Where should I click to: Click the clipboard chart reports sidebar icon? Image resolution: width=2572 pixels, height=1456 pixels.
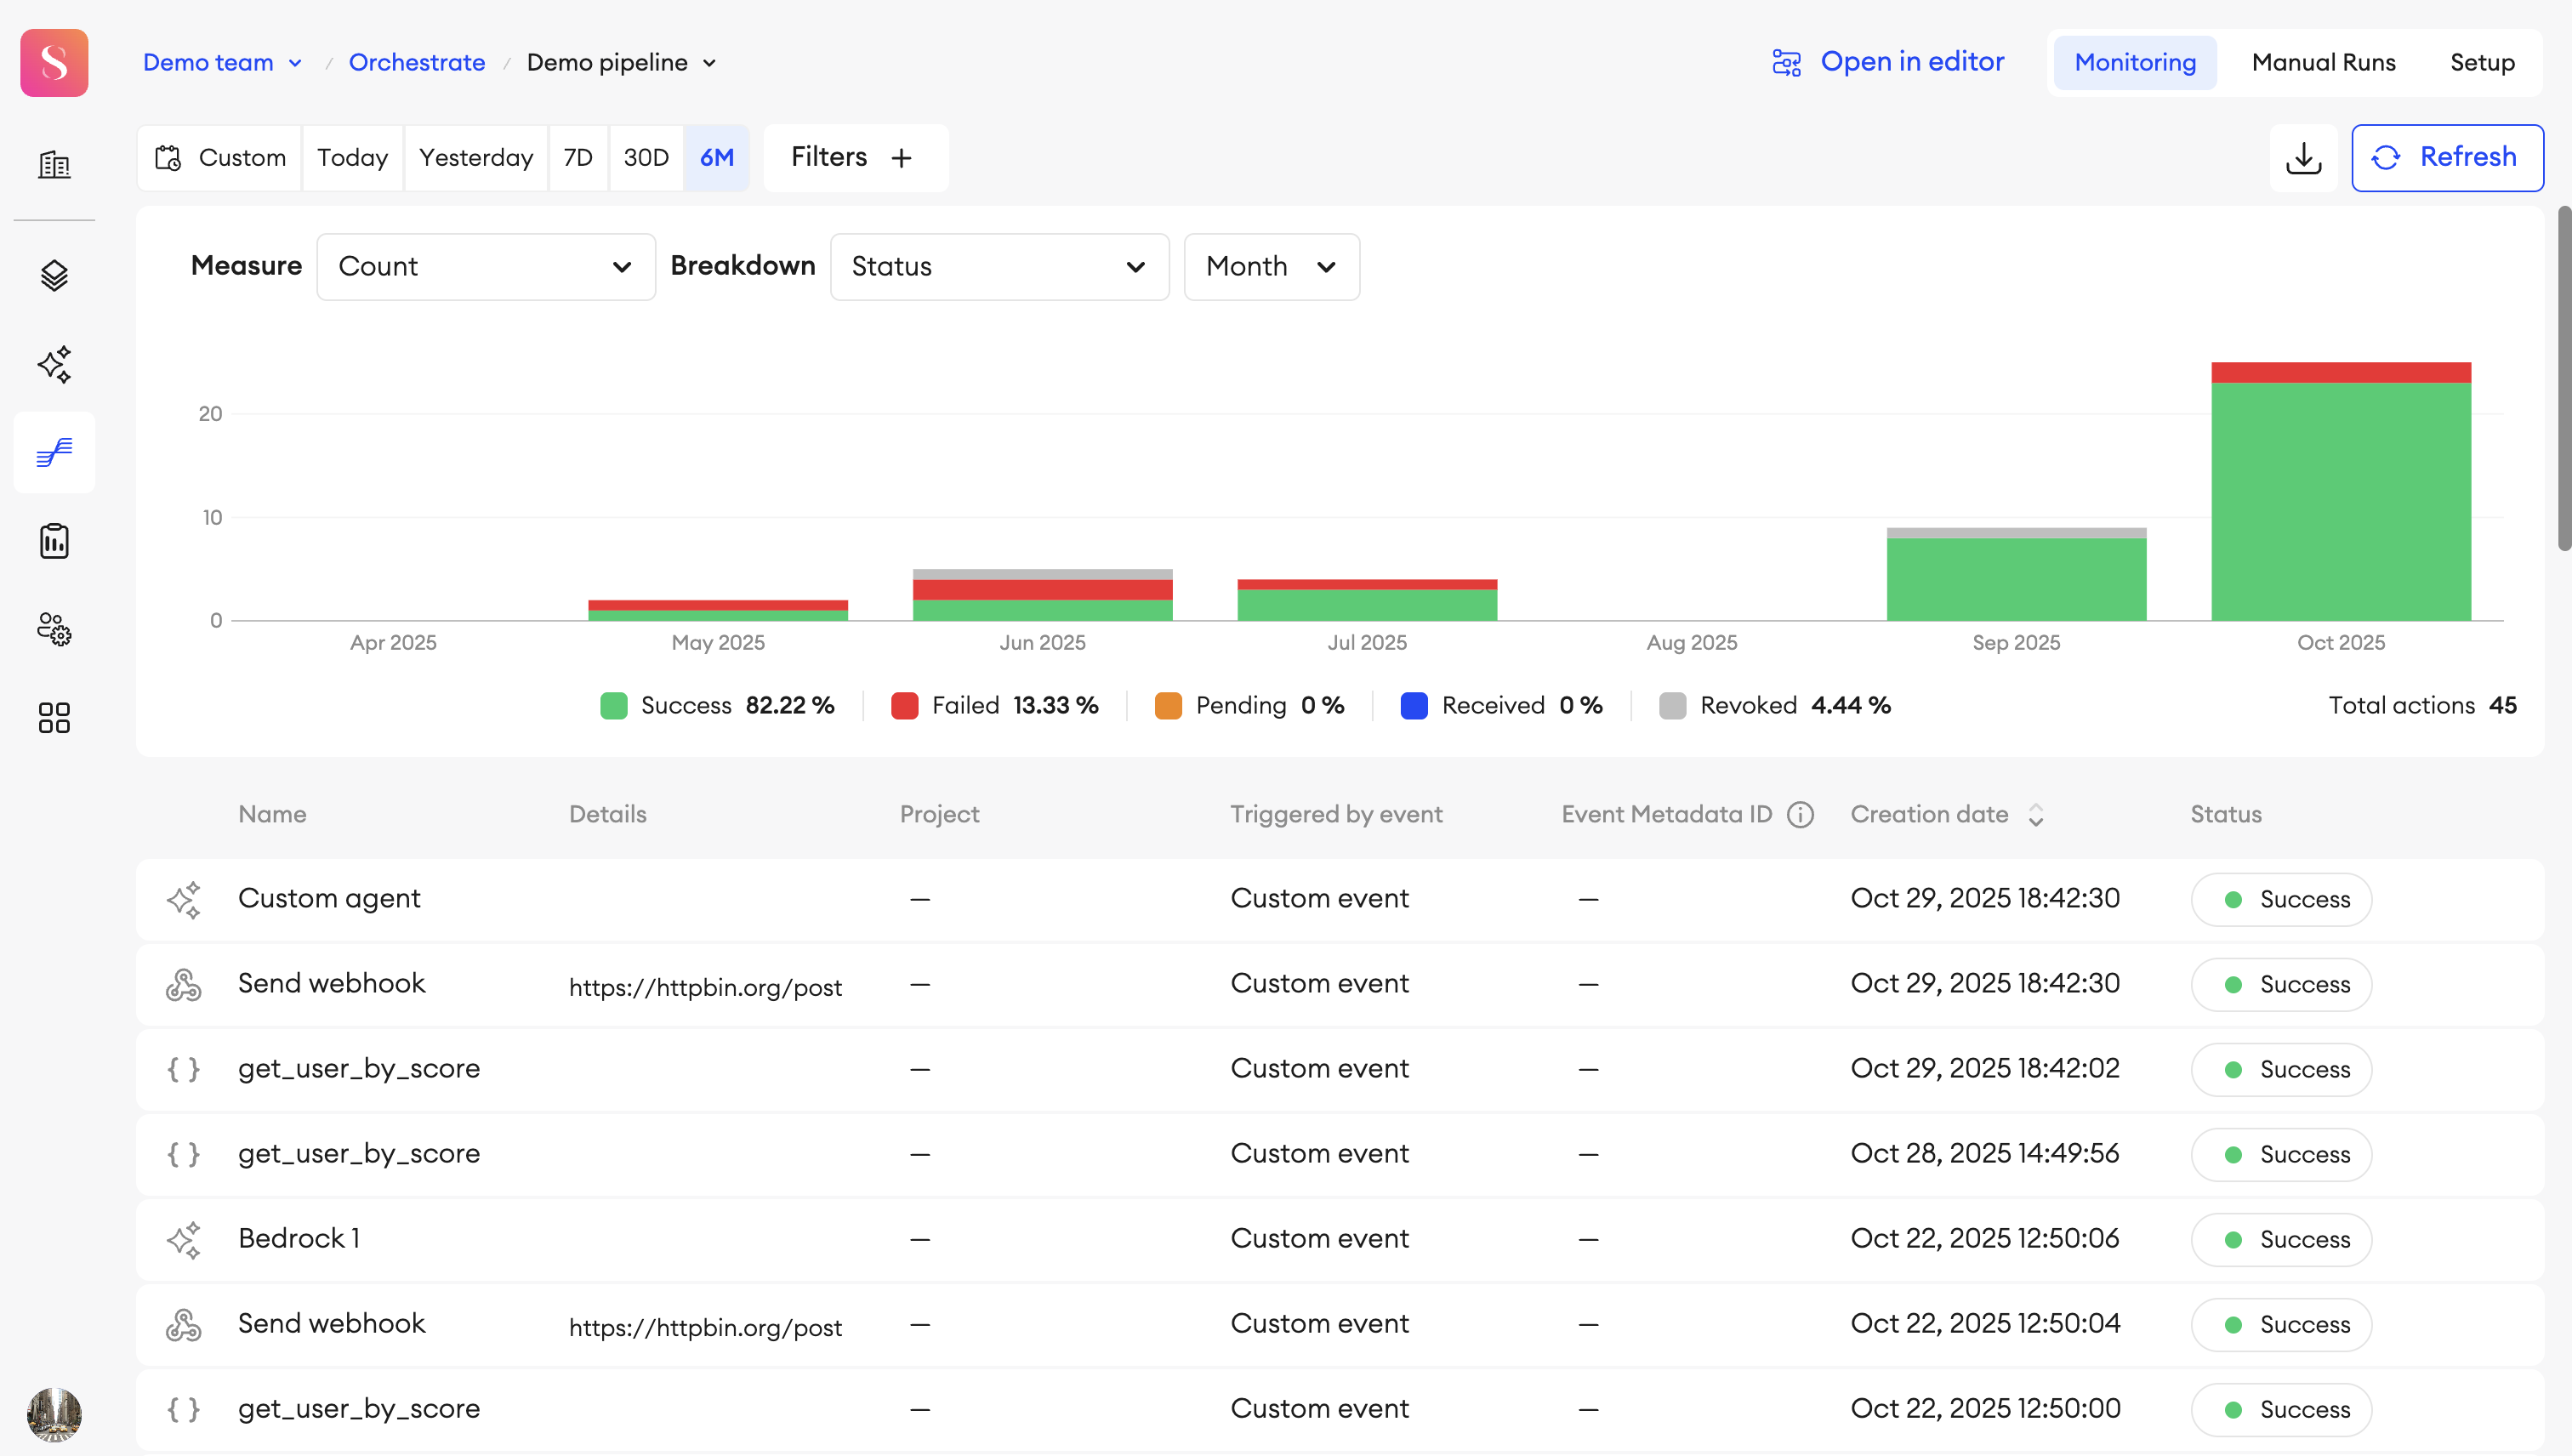click(x=54, y=541)
